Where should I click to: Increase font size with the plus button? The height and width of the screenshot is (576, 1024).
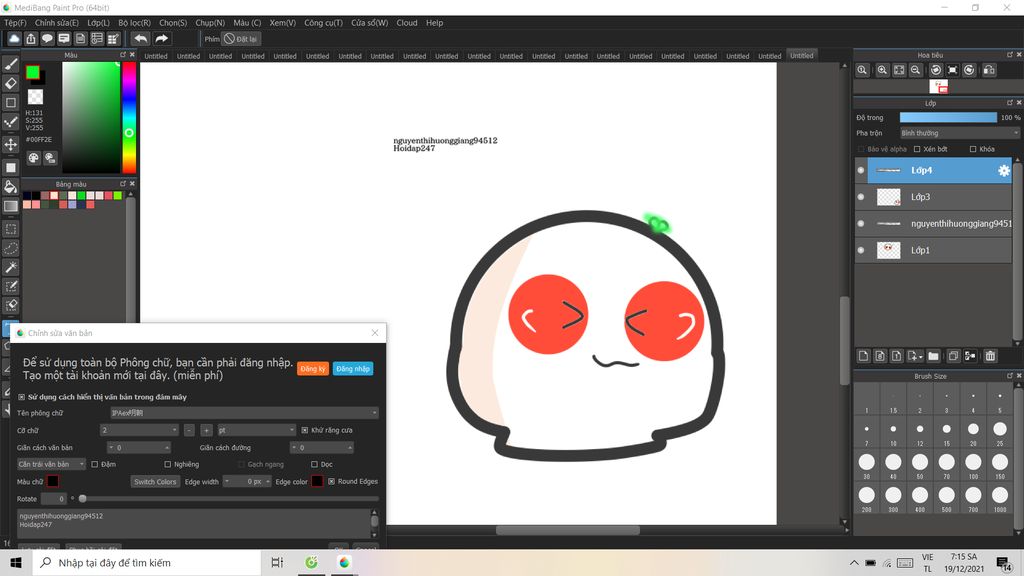tap(206, 430)
